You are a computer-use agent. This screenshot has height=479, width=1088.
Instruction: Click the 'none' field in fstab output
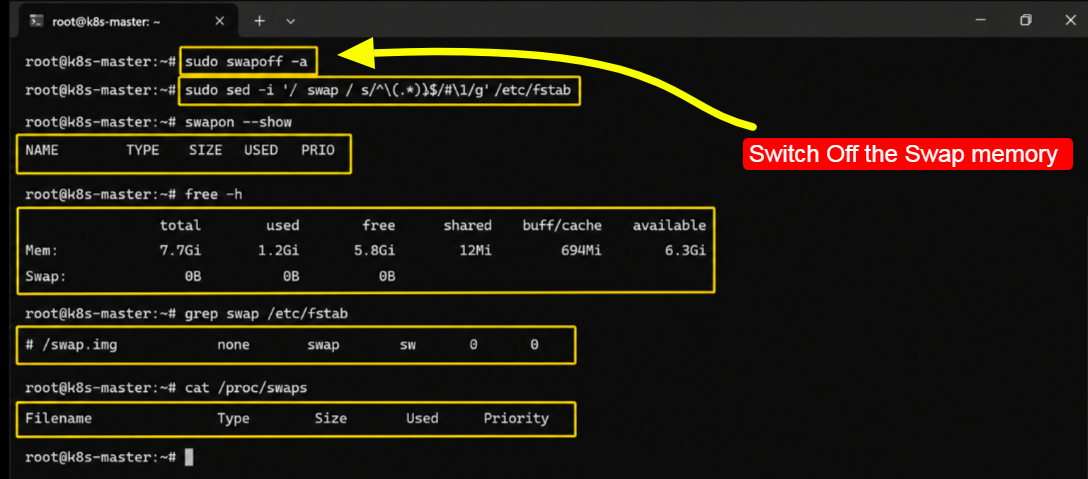(x=233, y=344)
